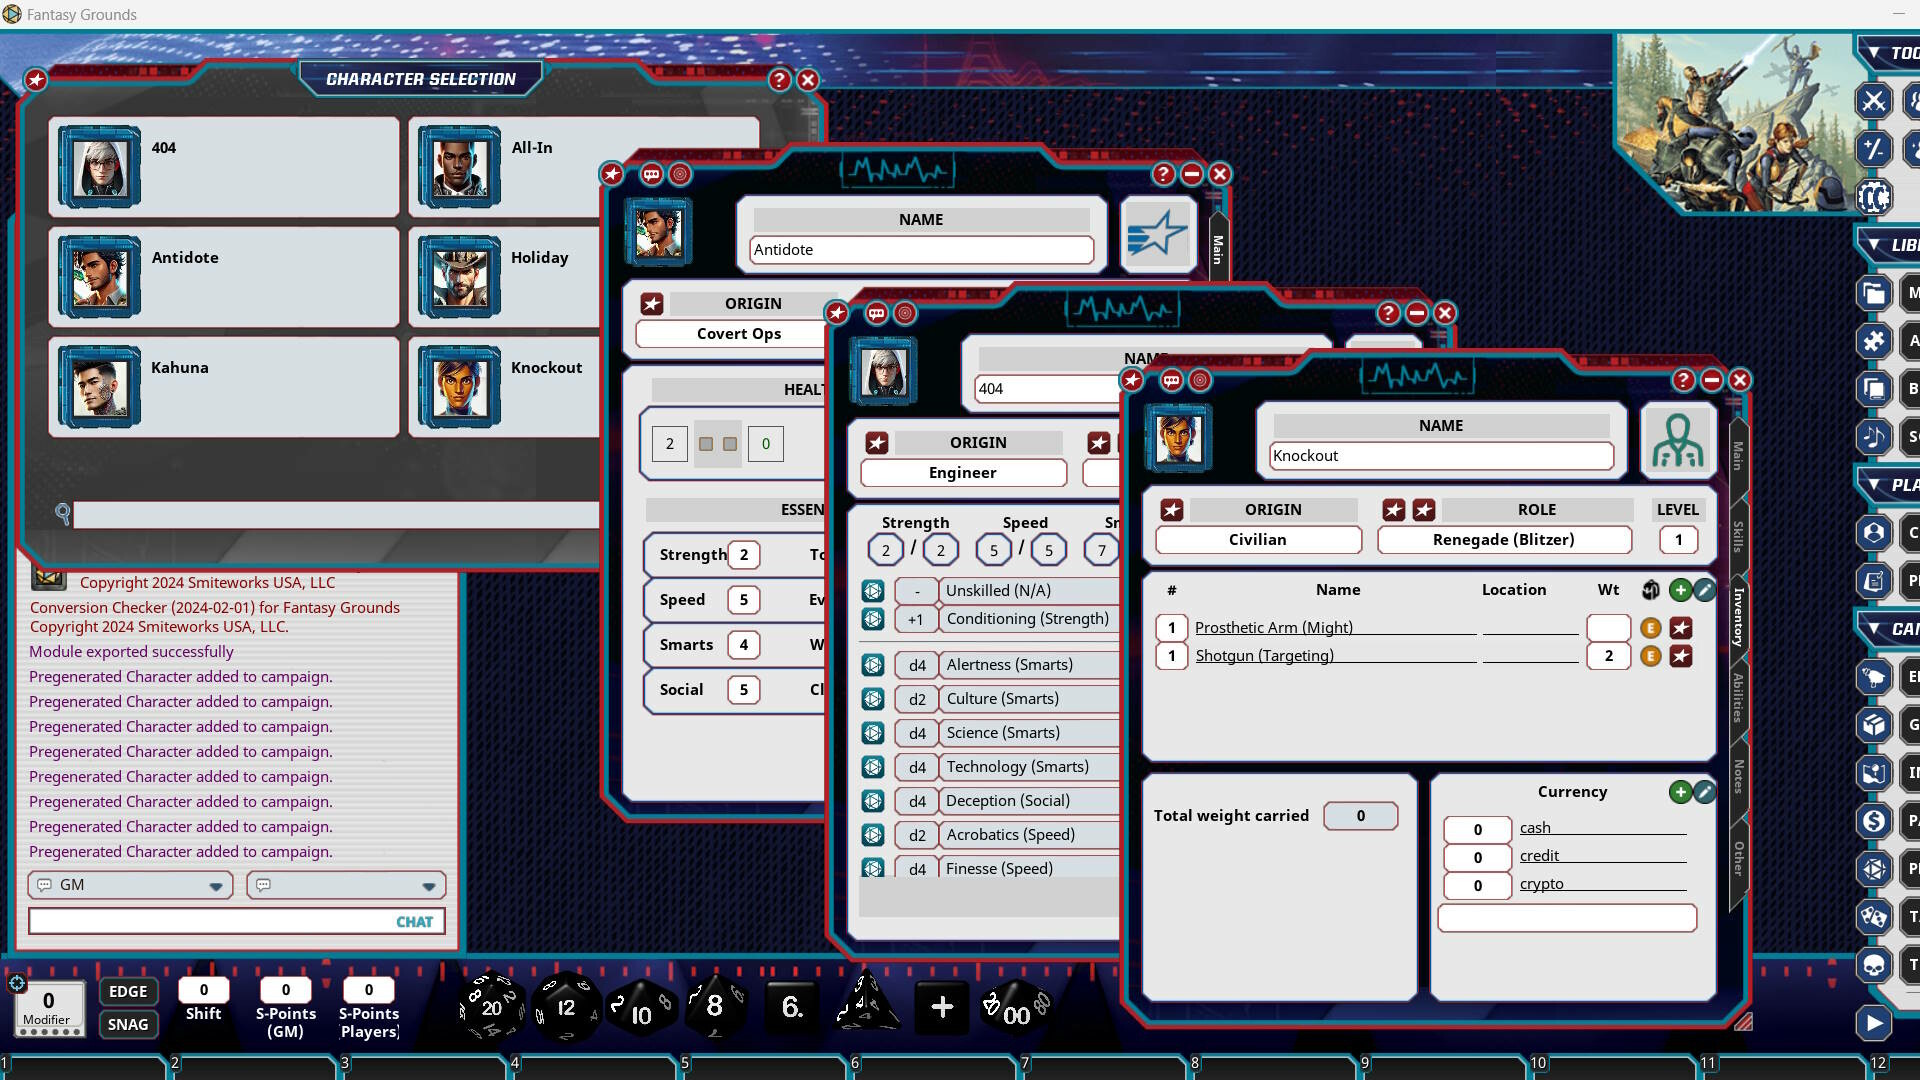
Task: Select the Kahuna character portrait thumbnail
Action: [x=97, y=387]
